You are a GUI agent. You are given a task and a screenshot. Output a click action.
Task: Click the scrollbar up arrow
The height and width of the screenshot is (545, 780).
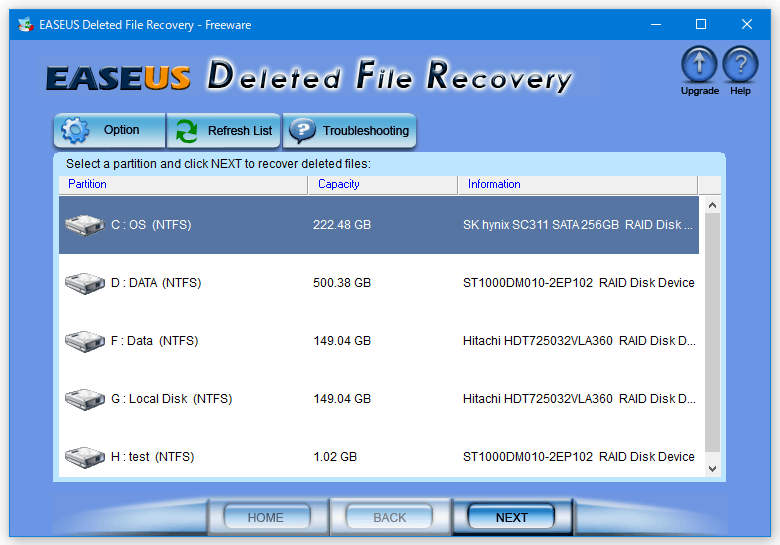click(712, 205)
